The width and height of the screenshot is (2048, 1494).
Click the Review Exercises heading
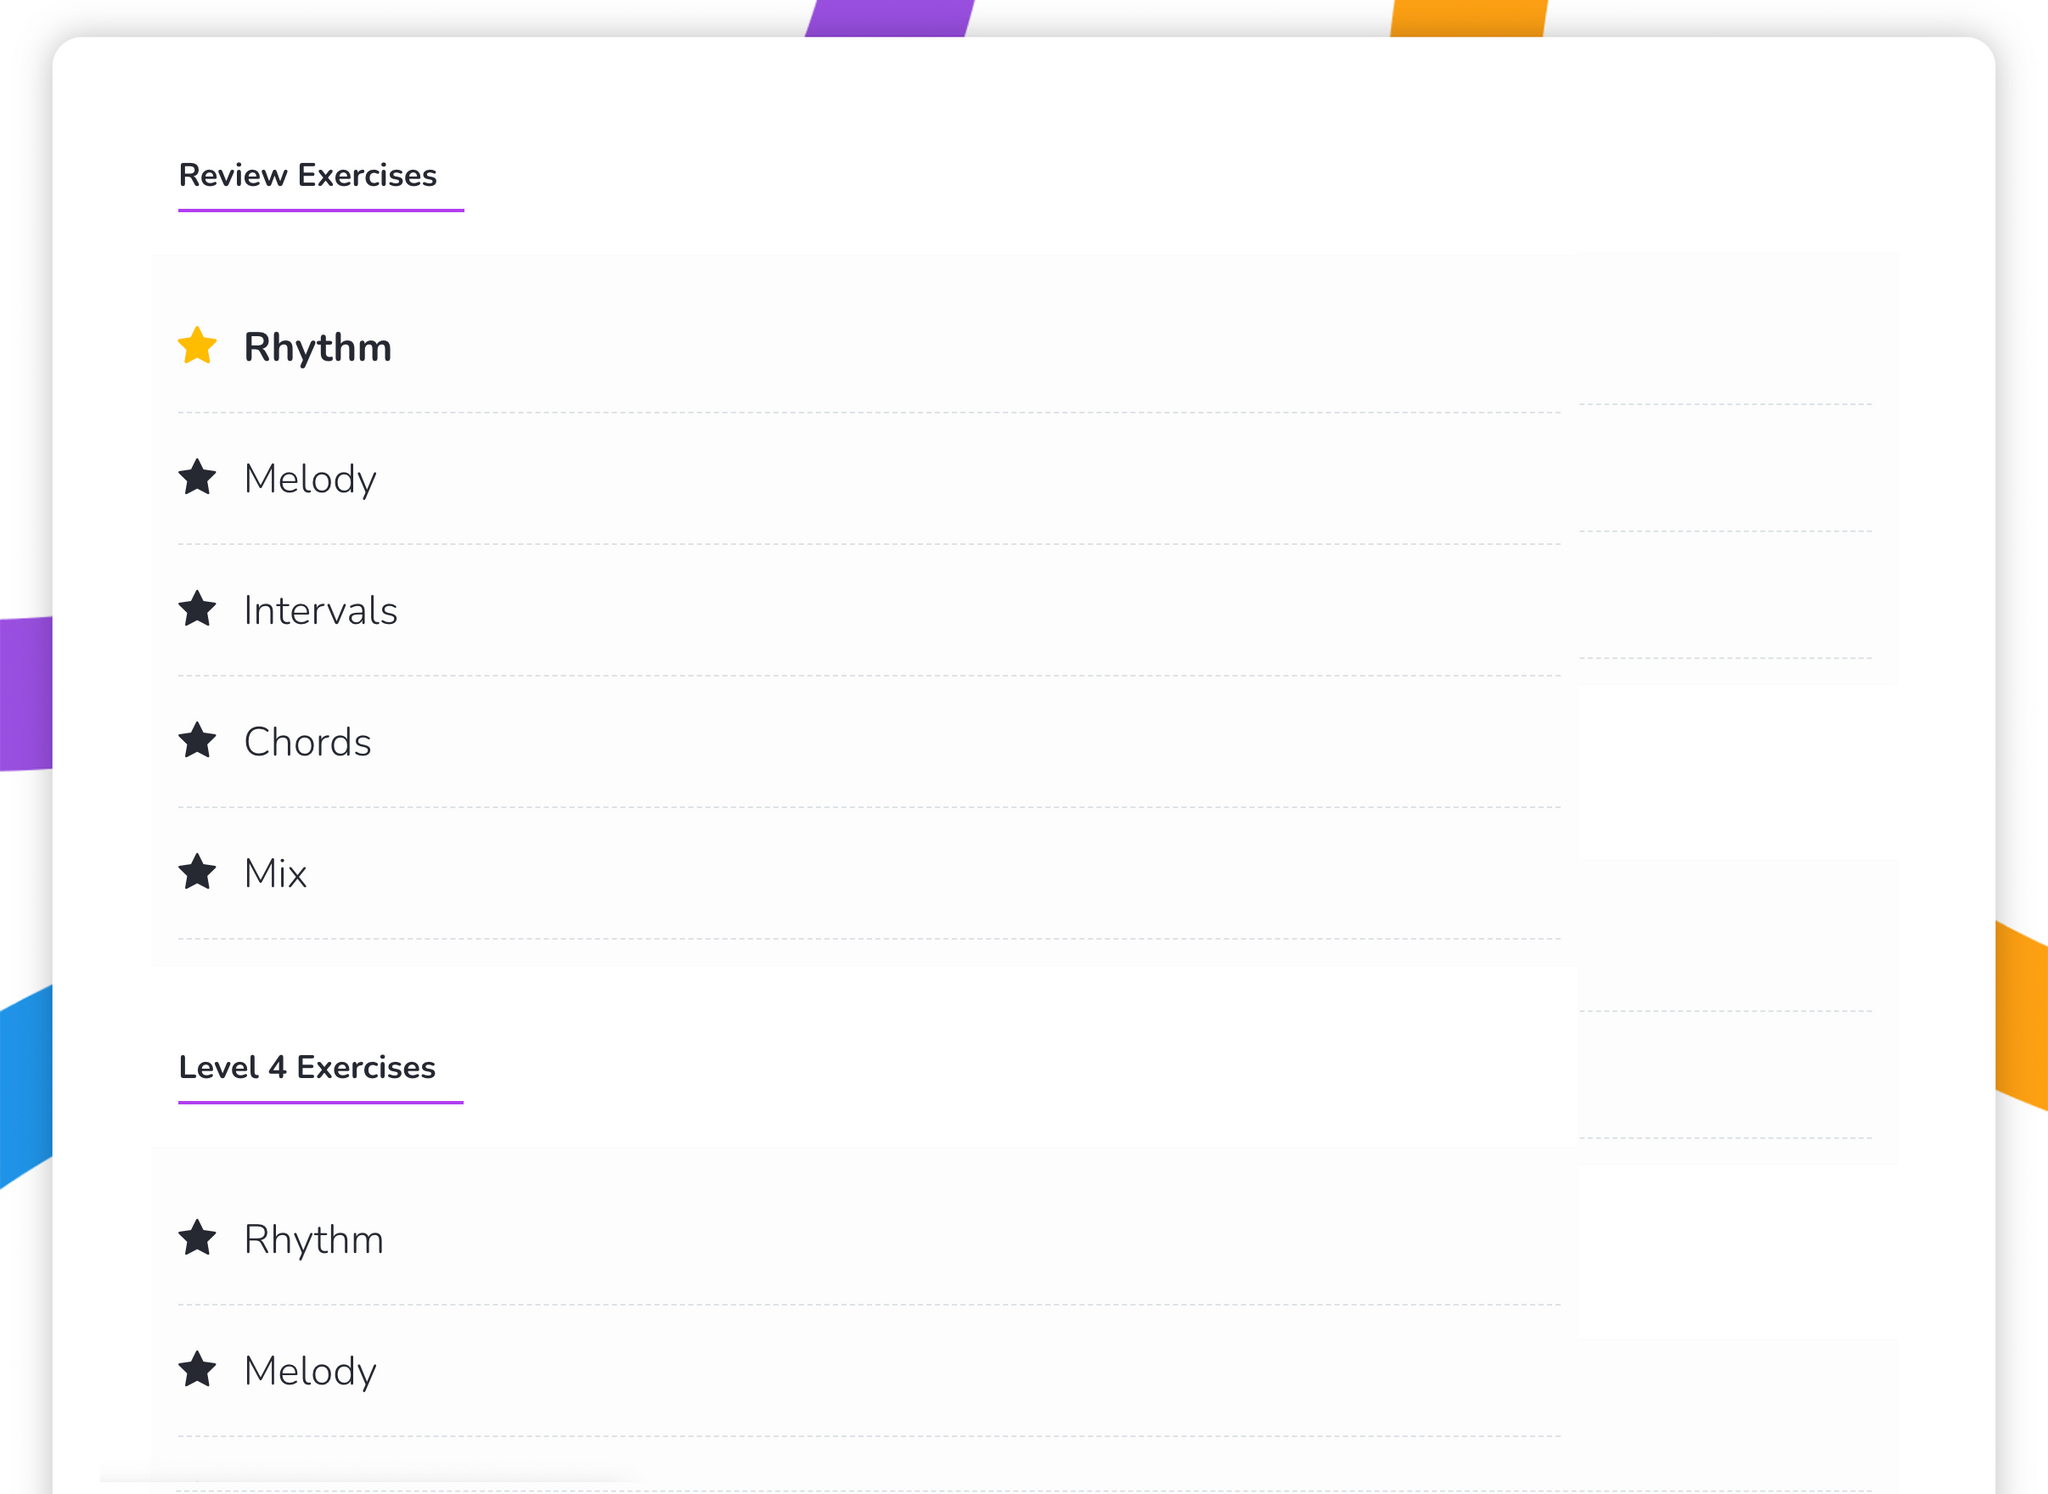[308, 175]
